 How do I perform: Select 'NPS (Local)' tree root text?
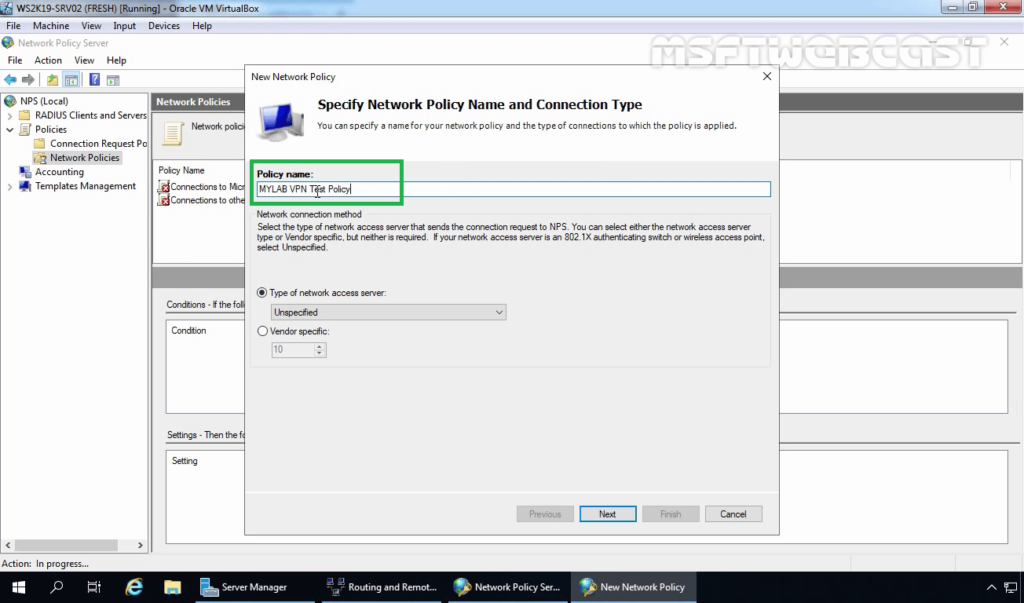44,101
